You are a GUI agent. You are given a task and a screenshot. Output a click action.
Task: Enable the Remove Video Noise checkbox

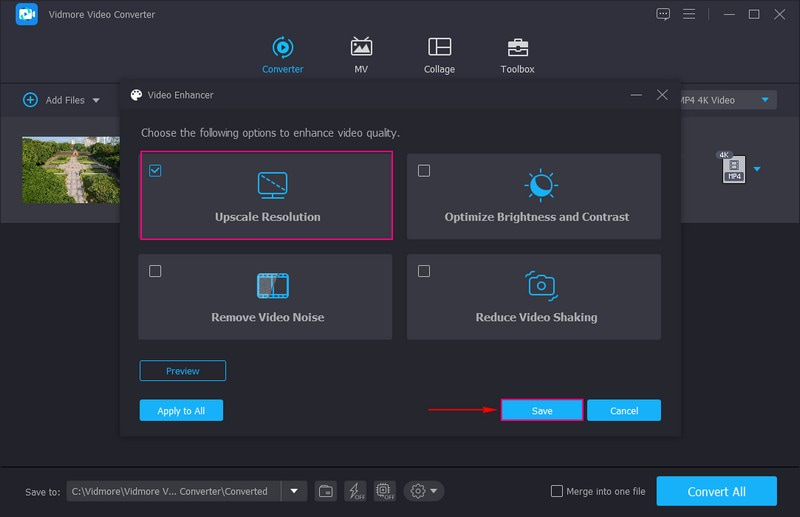click(x=155, y=271)
